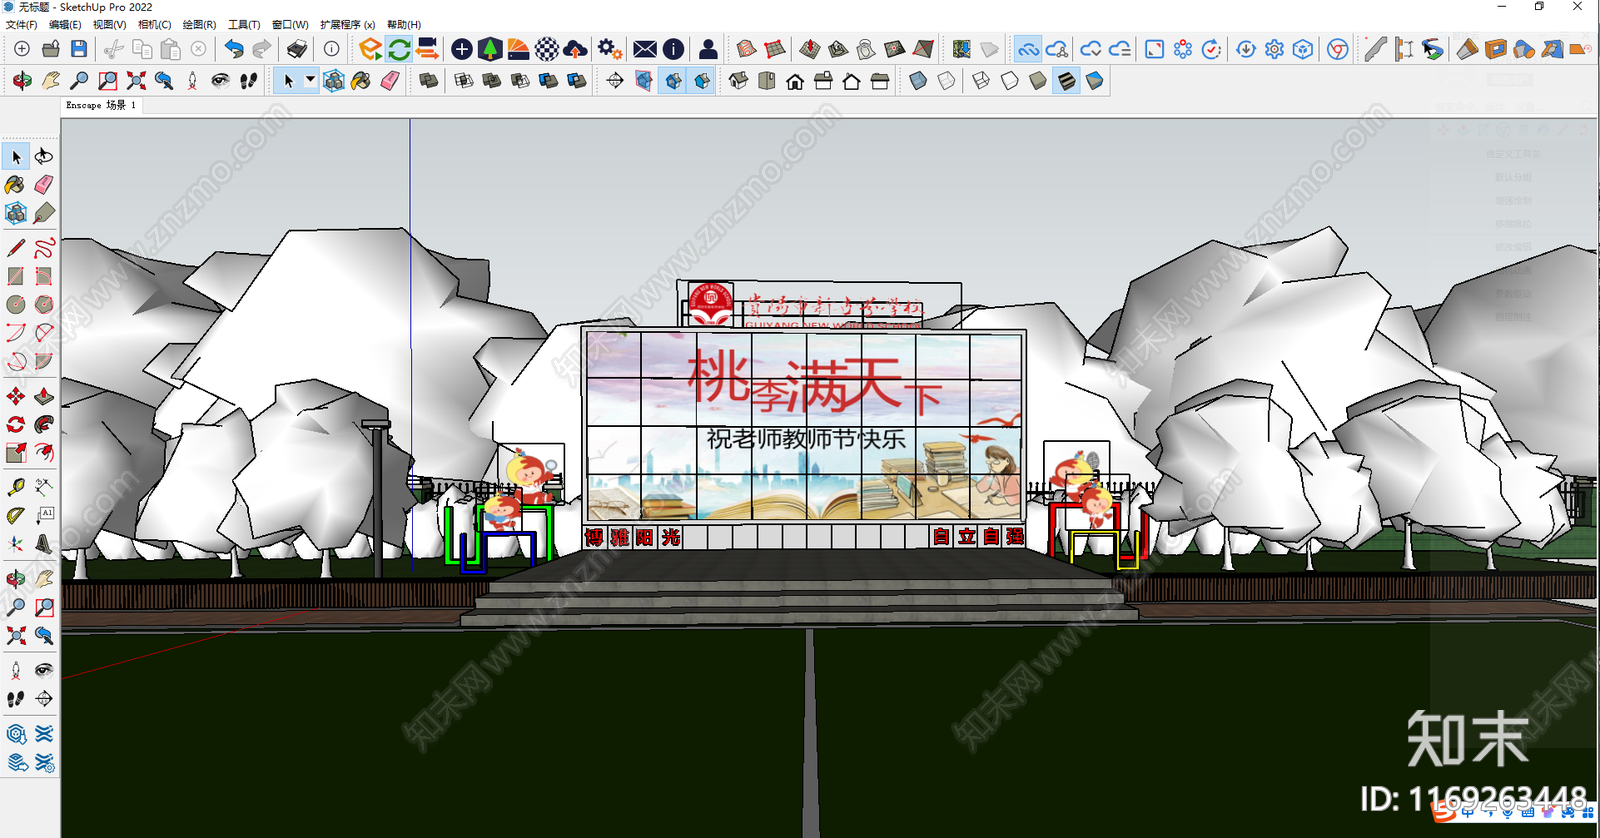Select the Rotated Rectangle tool
This screenshot has height=838, width=1600.
pos(44,276)
